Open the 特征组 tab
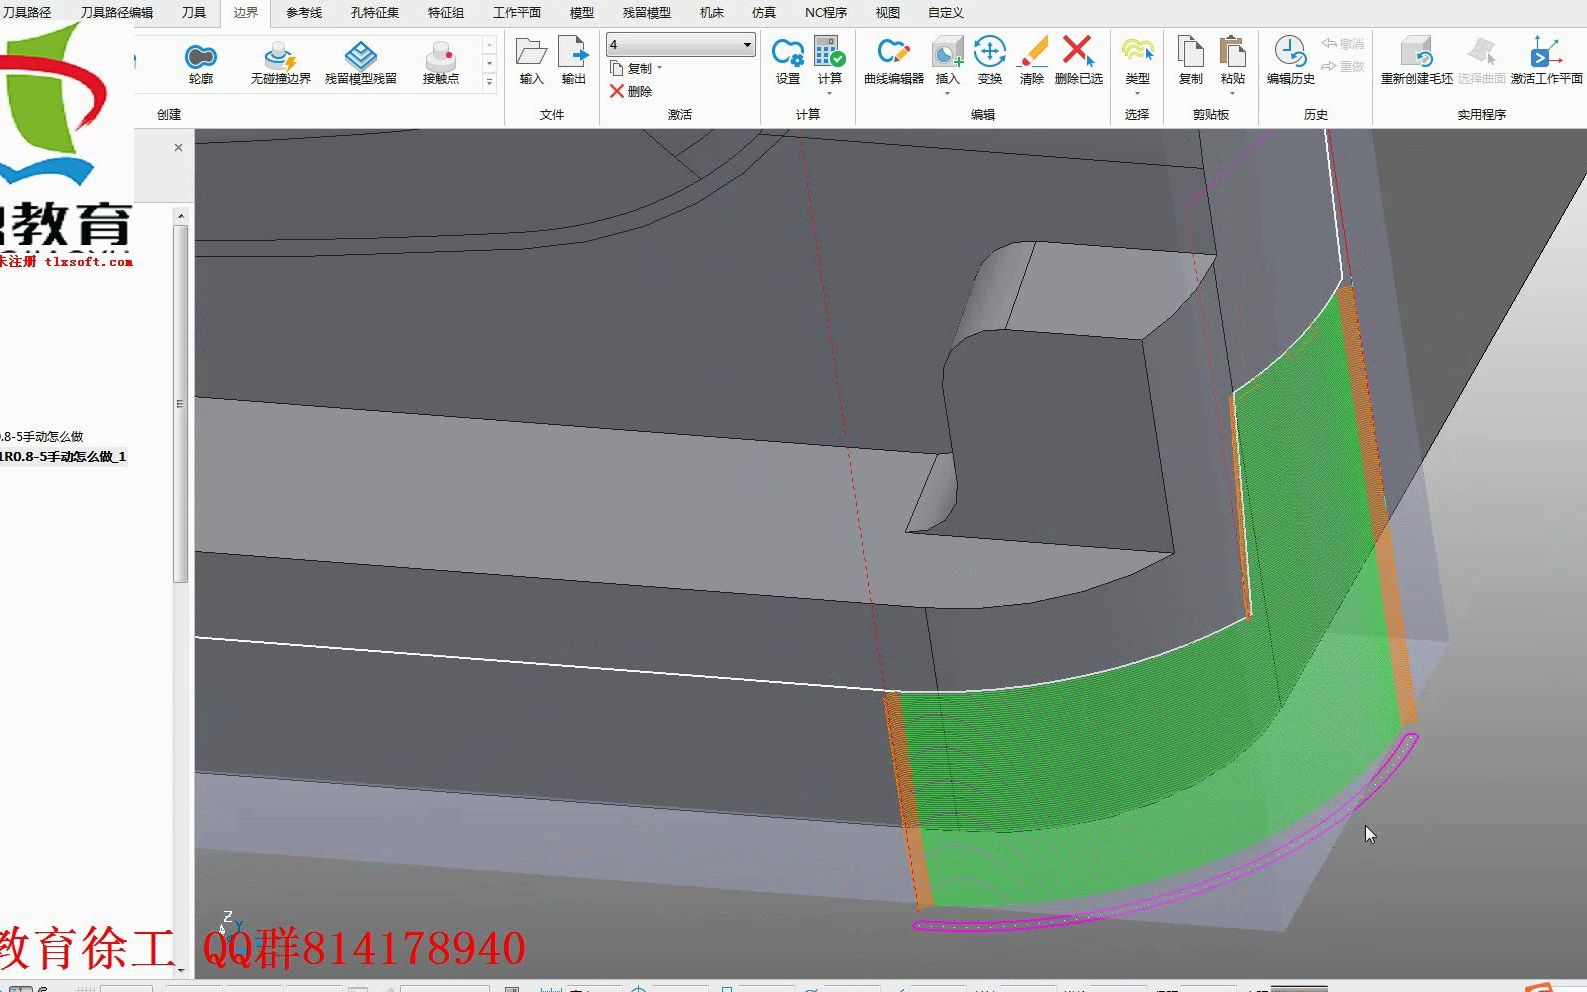The image size is (1587, 992). 446,13
